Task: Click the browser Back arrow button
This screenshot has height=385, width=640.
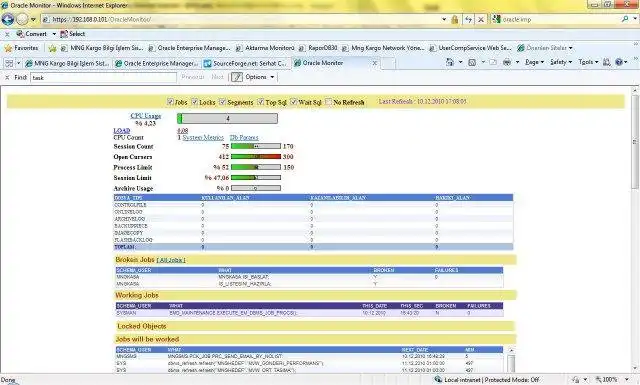Action: 8,19
